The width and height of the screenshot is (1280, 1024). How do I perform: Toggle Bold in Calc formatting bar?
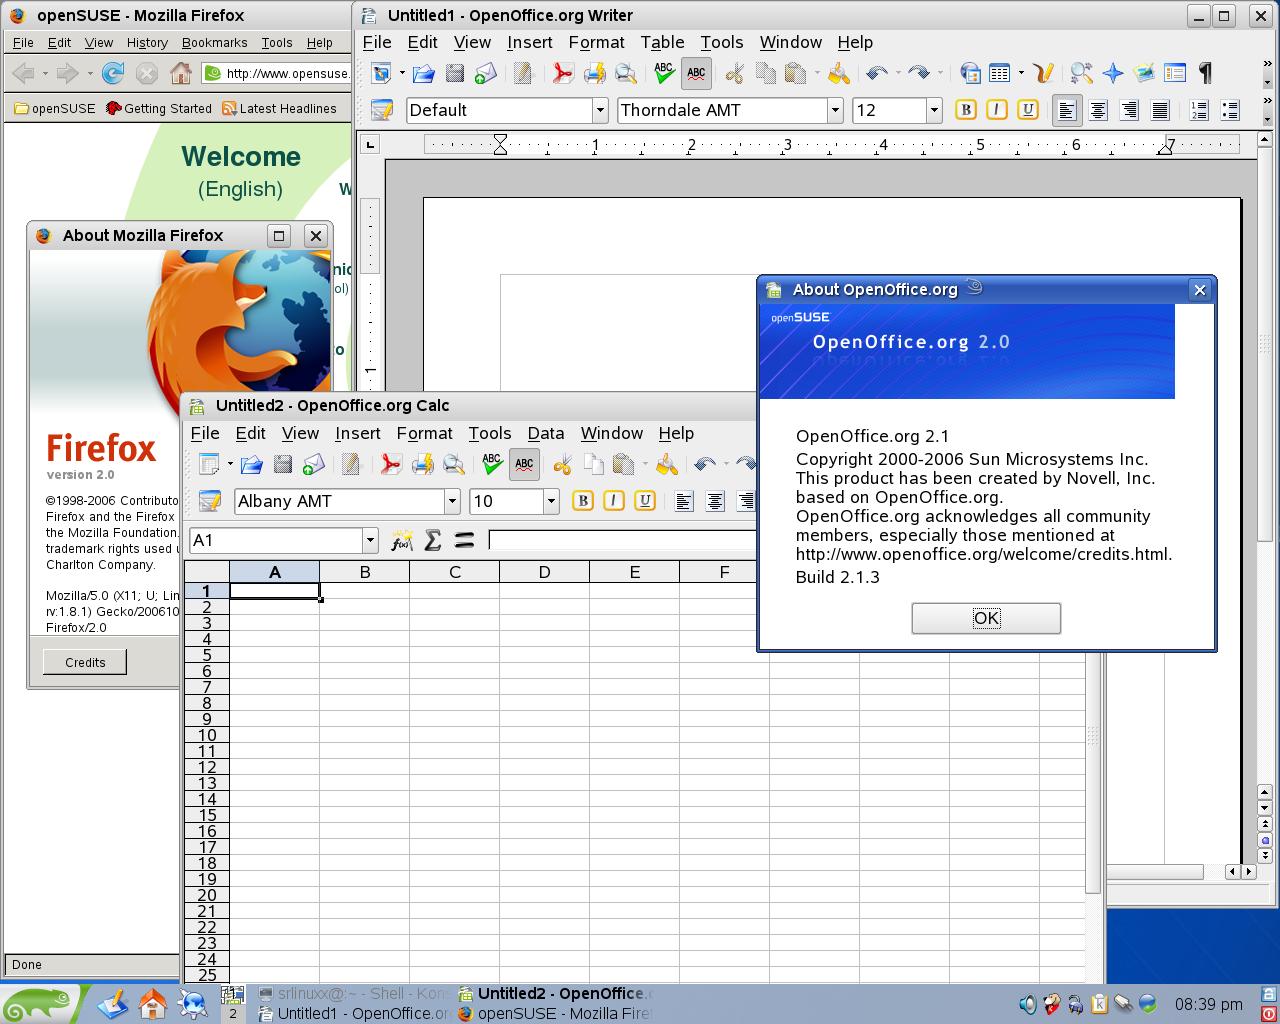pos(582,501)
